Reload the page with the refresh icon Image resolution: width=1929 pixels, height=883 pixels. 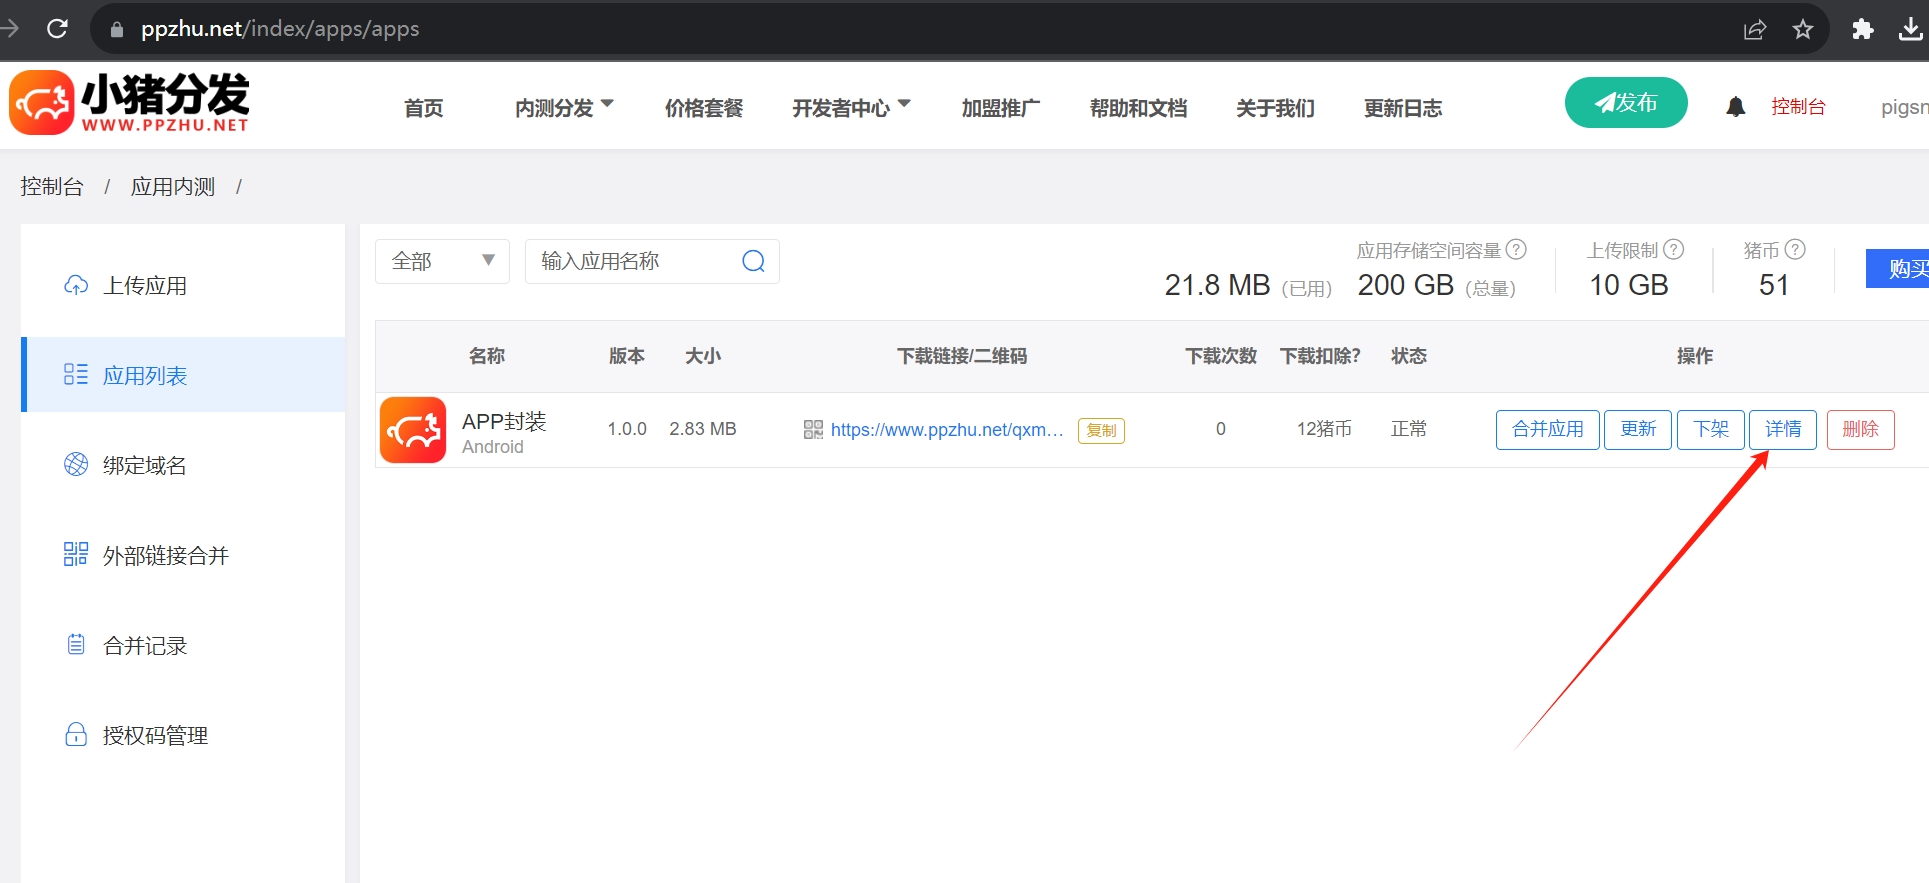click(58, 29)
